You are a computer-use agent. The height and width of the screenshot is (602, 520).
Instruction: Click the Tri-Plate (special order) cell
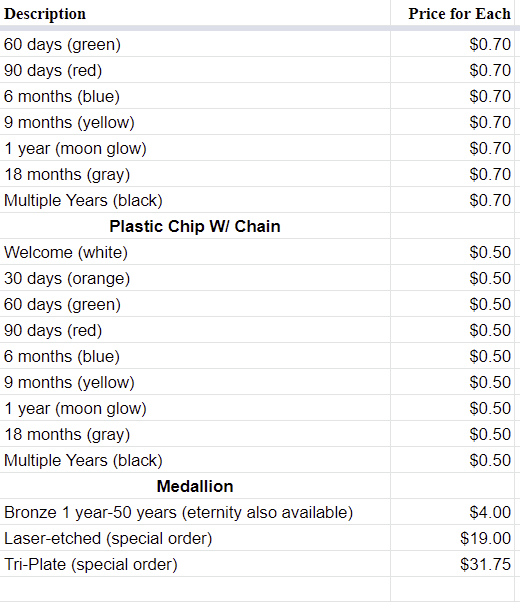click(195, 564)
